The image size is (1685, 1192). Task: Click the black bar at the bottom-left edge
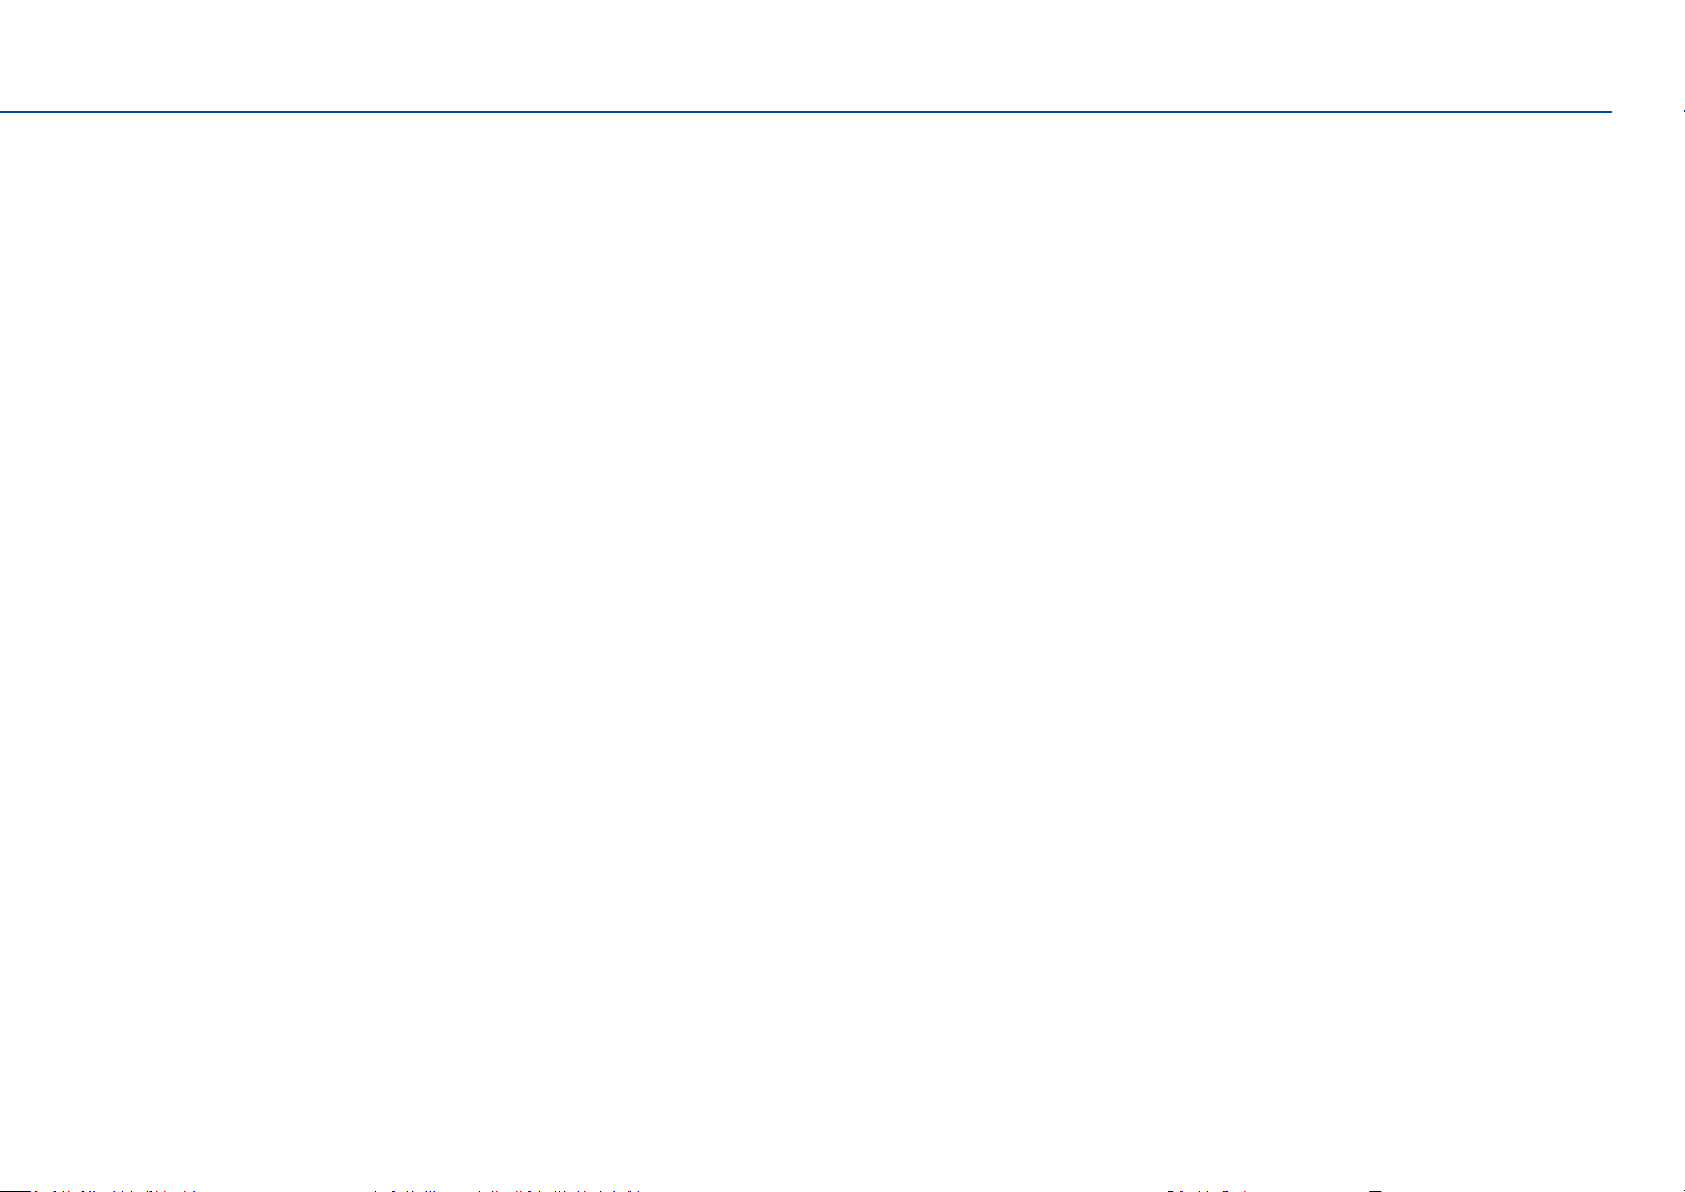[16, 1190]
